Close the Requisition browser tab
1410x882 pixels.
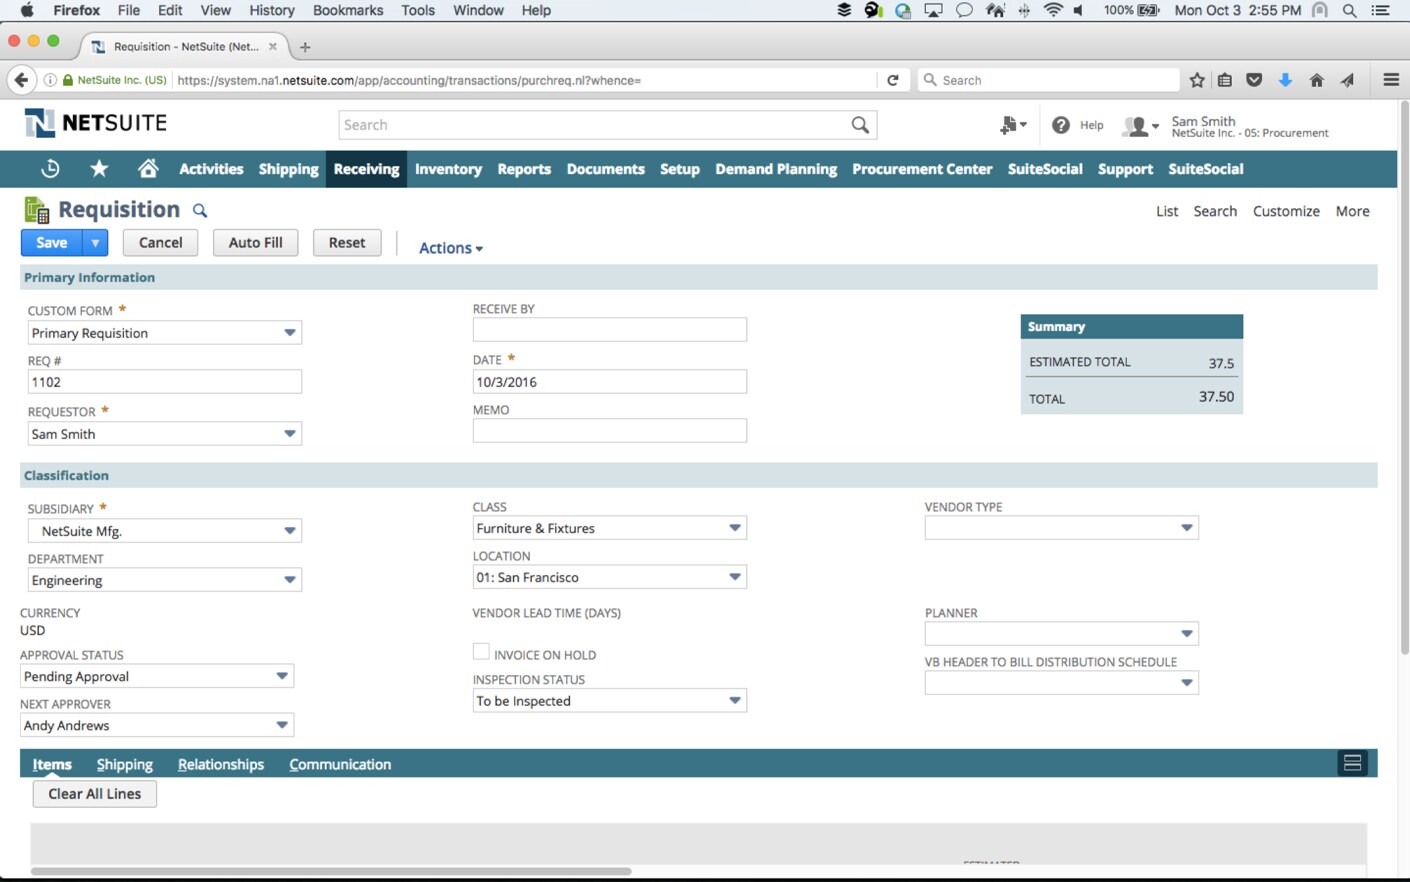point(272,47)
